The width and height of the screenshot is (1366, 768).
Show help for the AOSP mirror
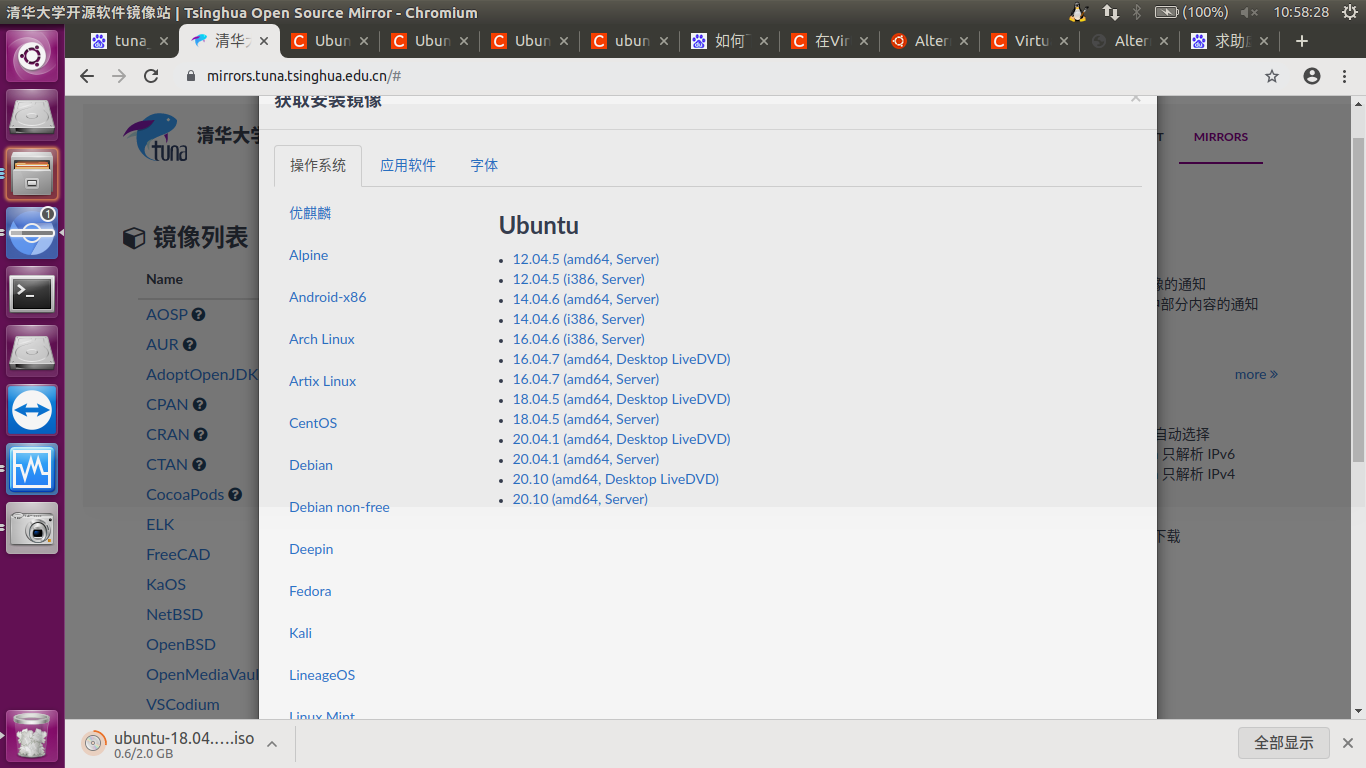click(x=199, y=314)
